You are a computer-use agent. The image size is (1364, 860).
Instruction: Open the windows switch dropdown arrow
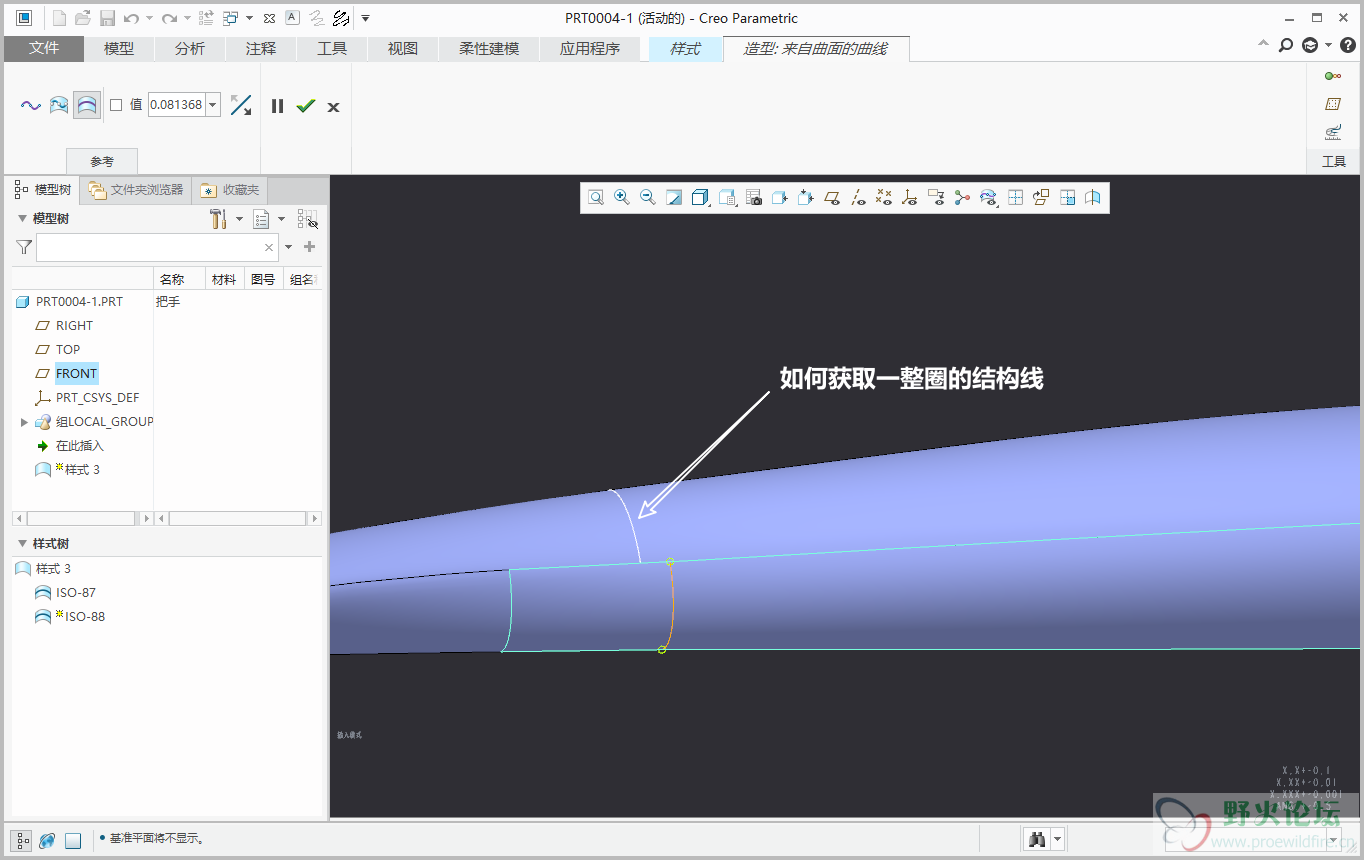(x=249, y=18)
